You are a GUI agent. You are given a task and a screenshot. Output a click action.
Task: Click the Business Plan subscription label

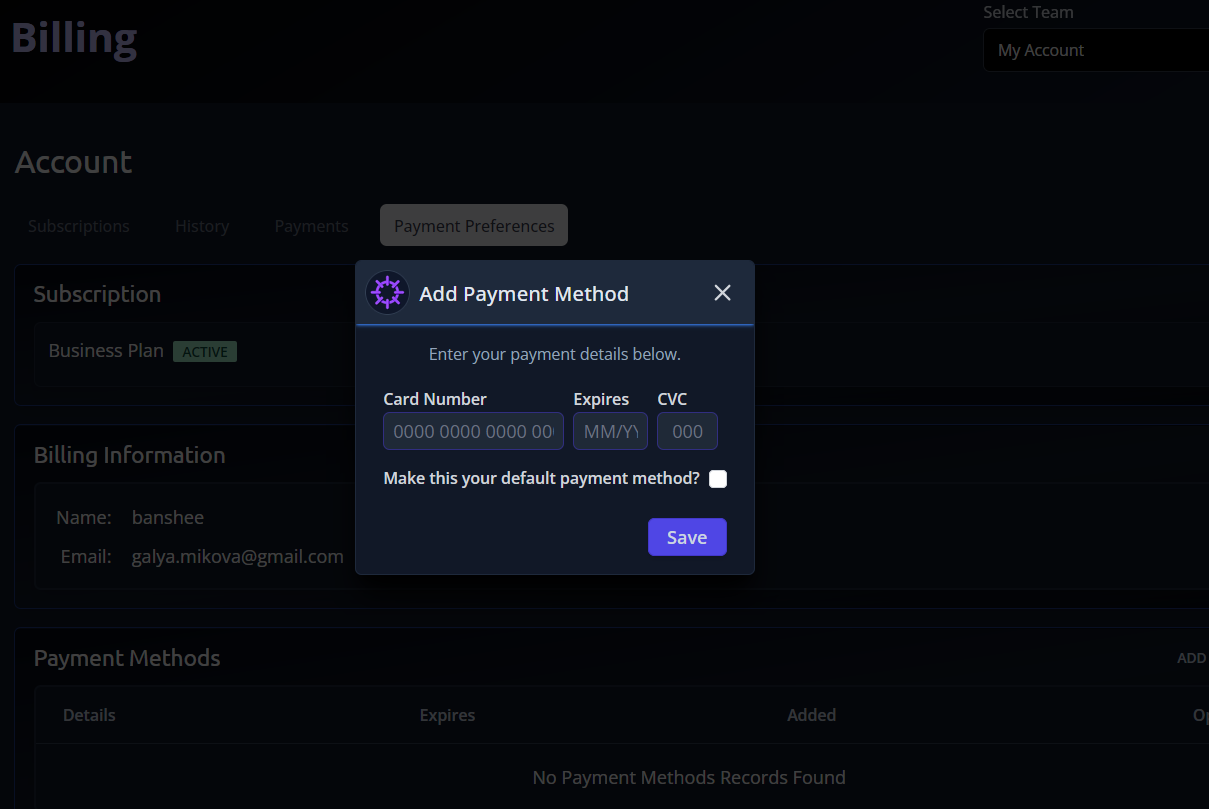tap(106, 351)
